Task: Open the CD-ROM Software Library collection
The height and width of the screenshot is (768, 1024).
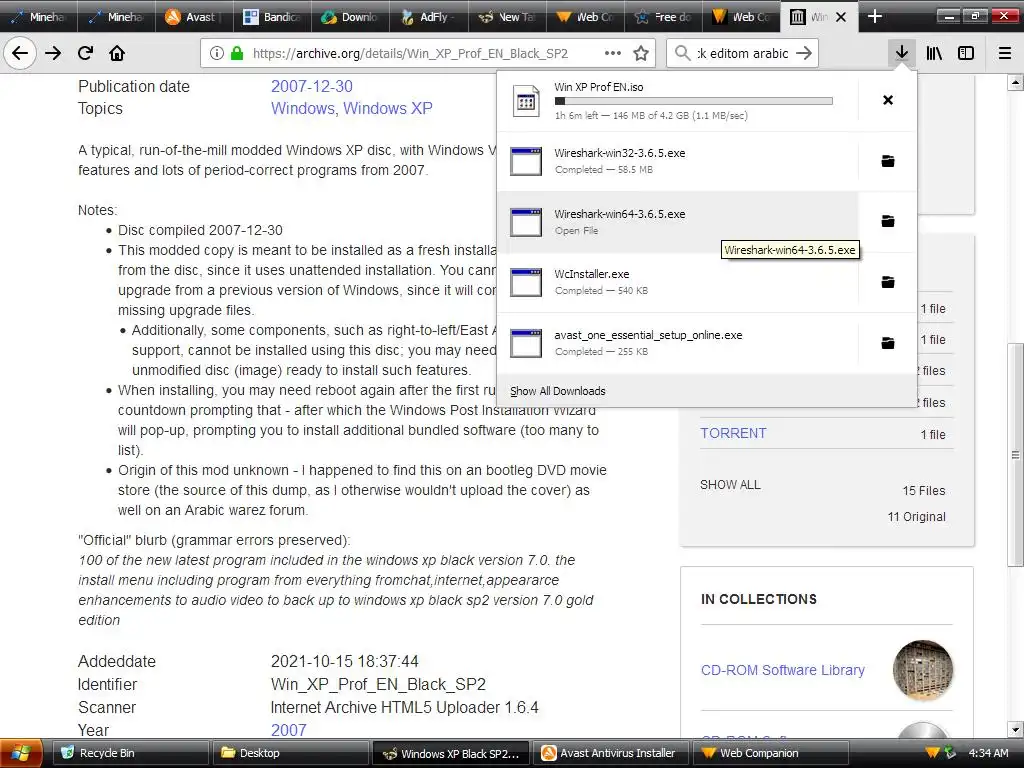Action: [782, 670]
